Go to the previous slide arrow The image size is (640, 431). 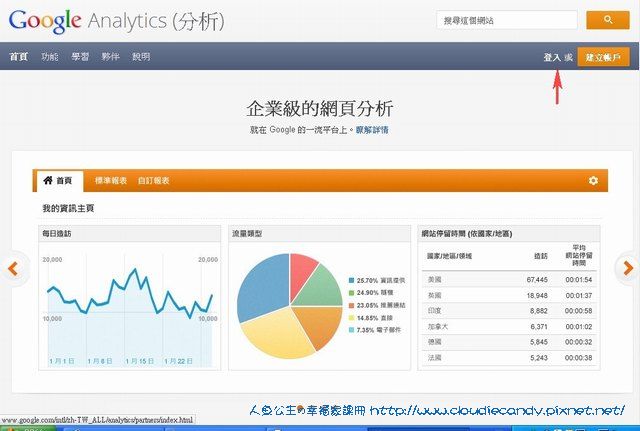pos(13,269)
